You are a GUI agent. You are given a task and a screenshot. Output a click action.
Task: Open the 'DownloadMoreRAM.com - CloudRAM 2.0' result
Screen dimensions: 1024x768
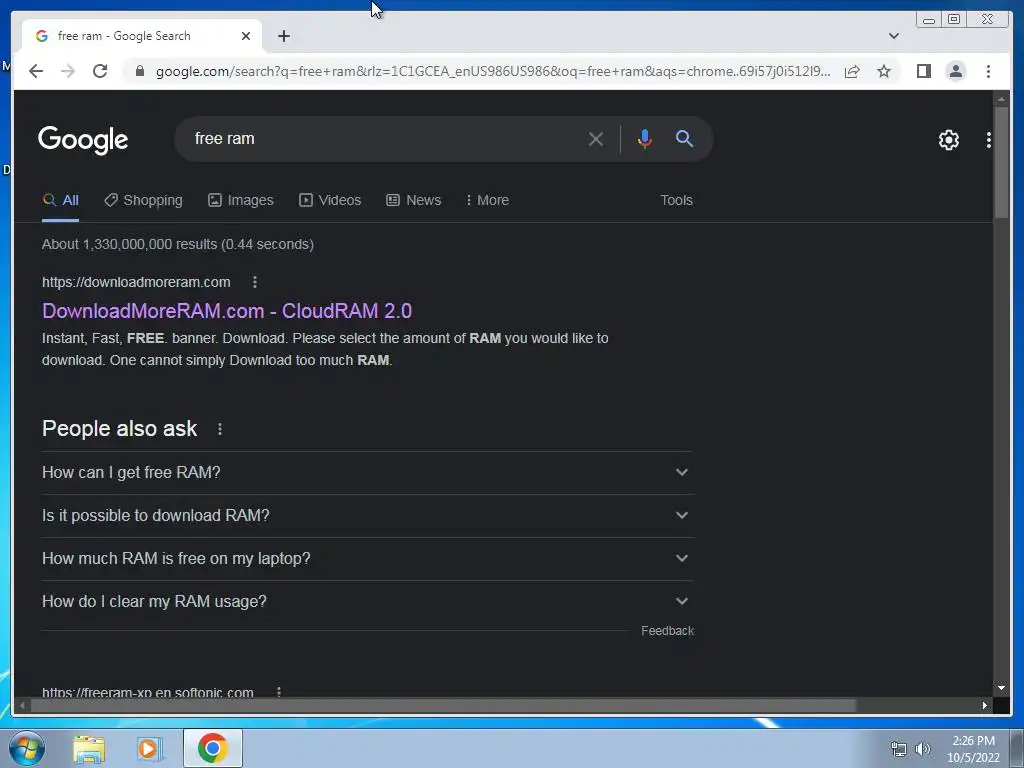tap(227, 311)
